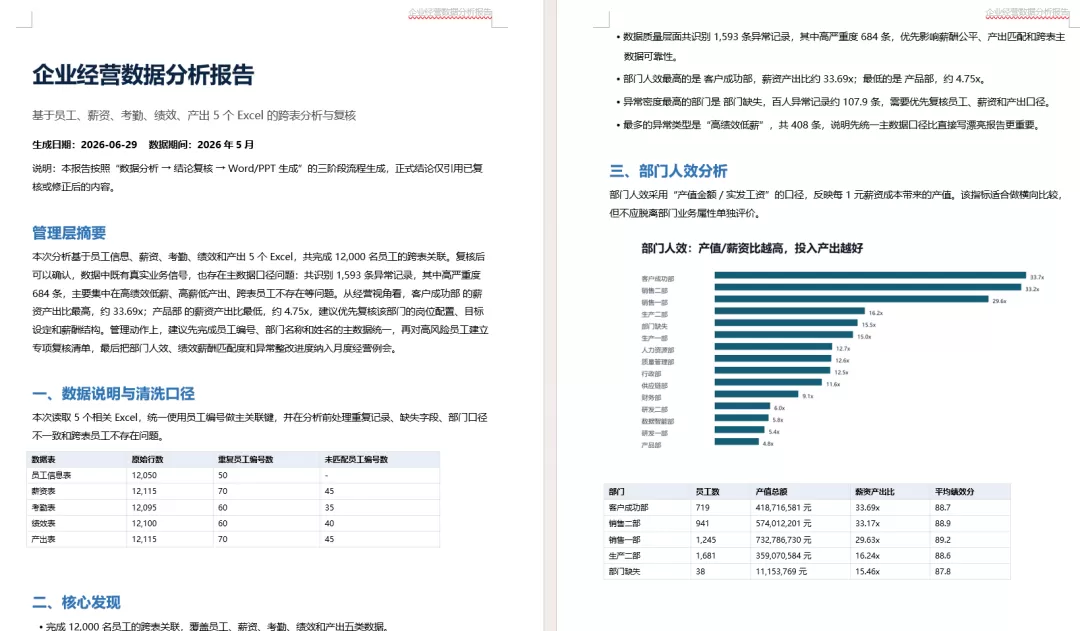Click the 33.7x bar in the chart
The width and height of the screenshot is (1080, 631).
(x=870, y=275)
